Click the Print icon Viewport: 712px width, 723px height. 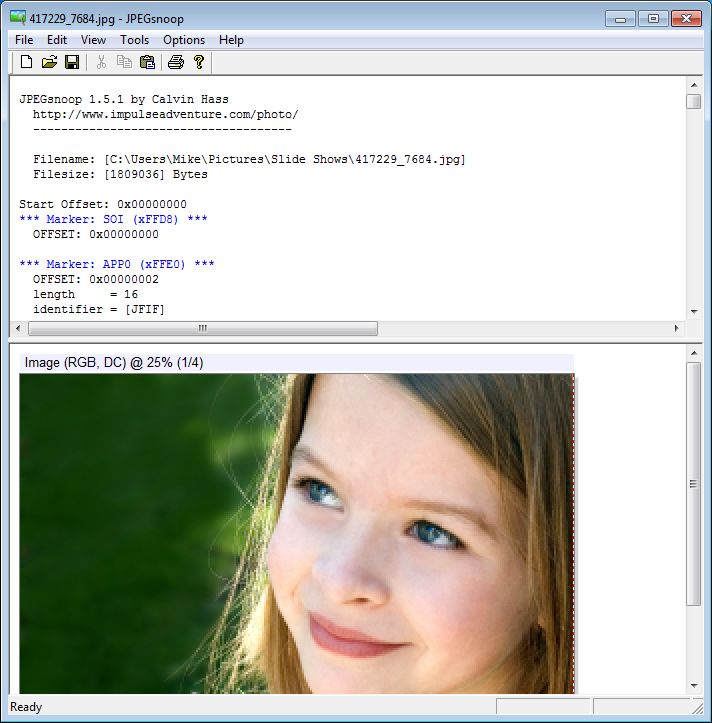(176, 62)
